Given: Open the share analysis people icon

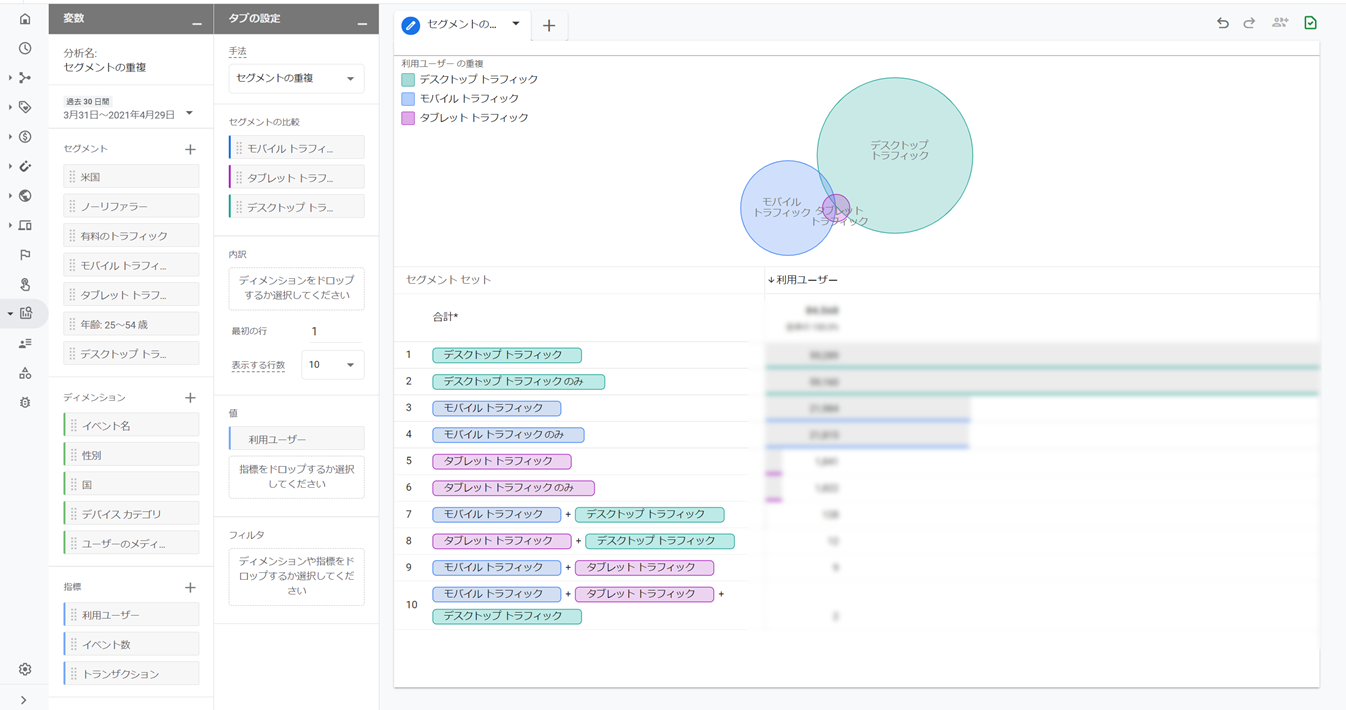Looking at the screenshot, I should (x=1279, y=23).
